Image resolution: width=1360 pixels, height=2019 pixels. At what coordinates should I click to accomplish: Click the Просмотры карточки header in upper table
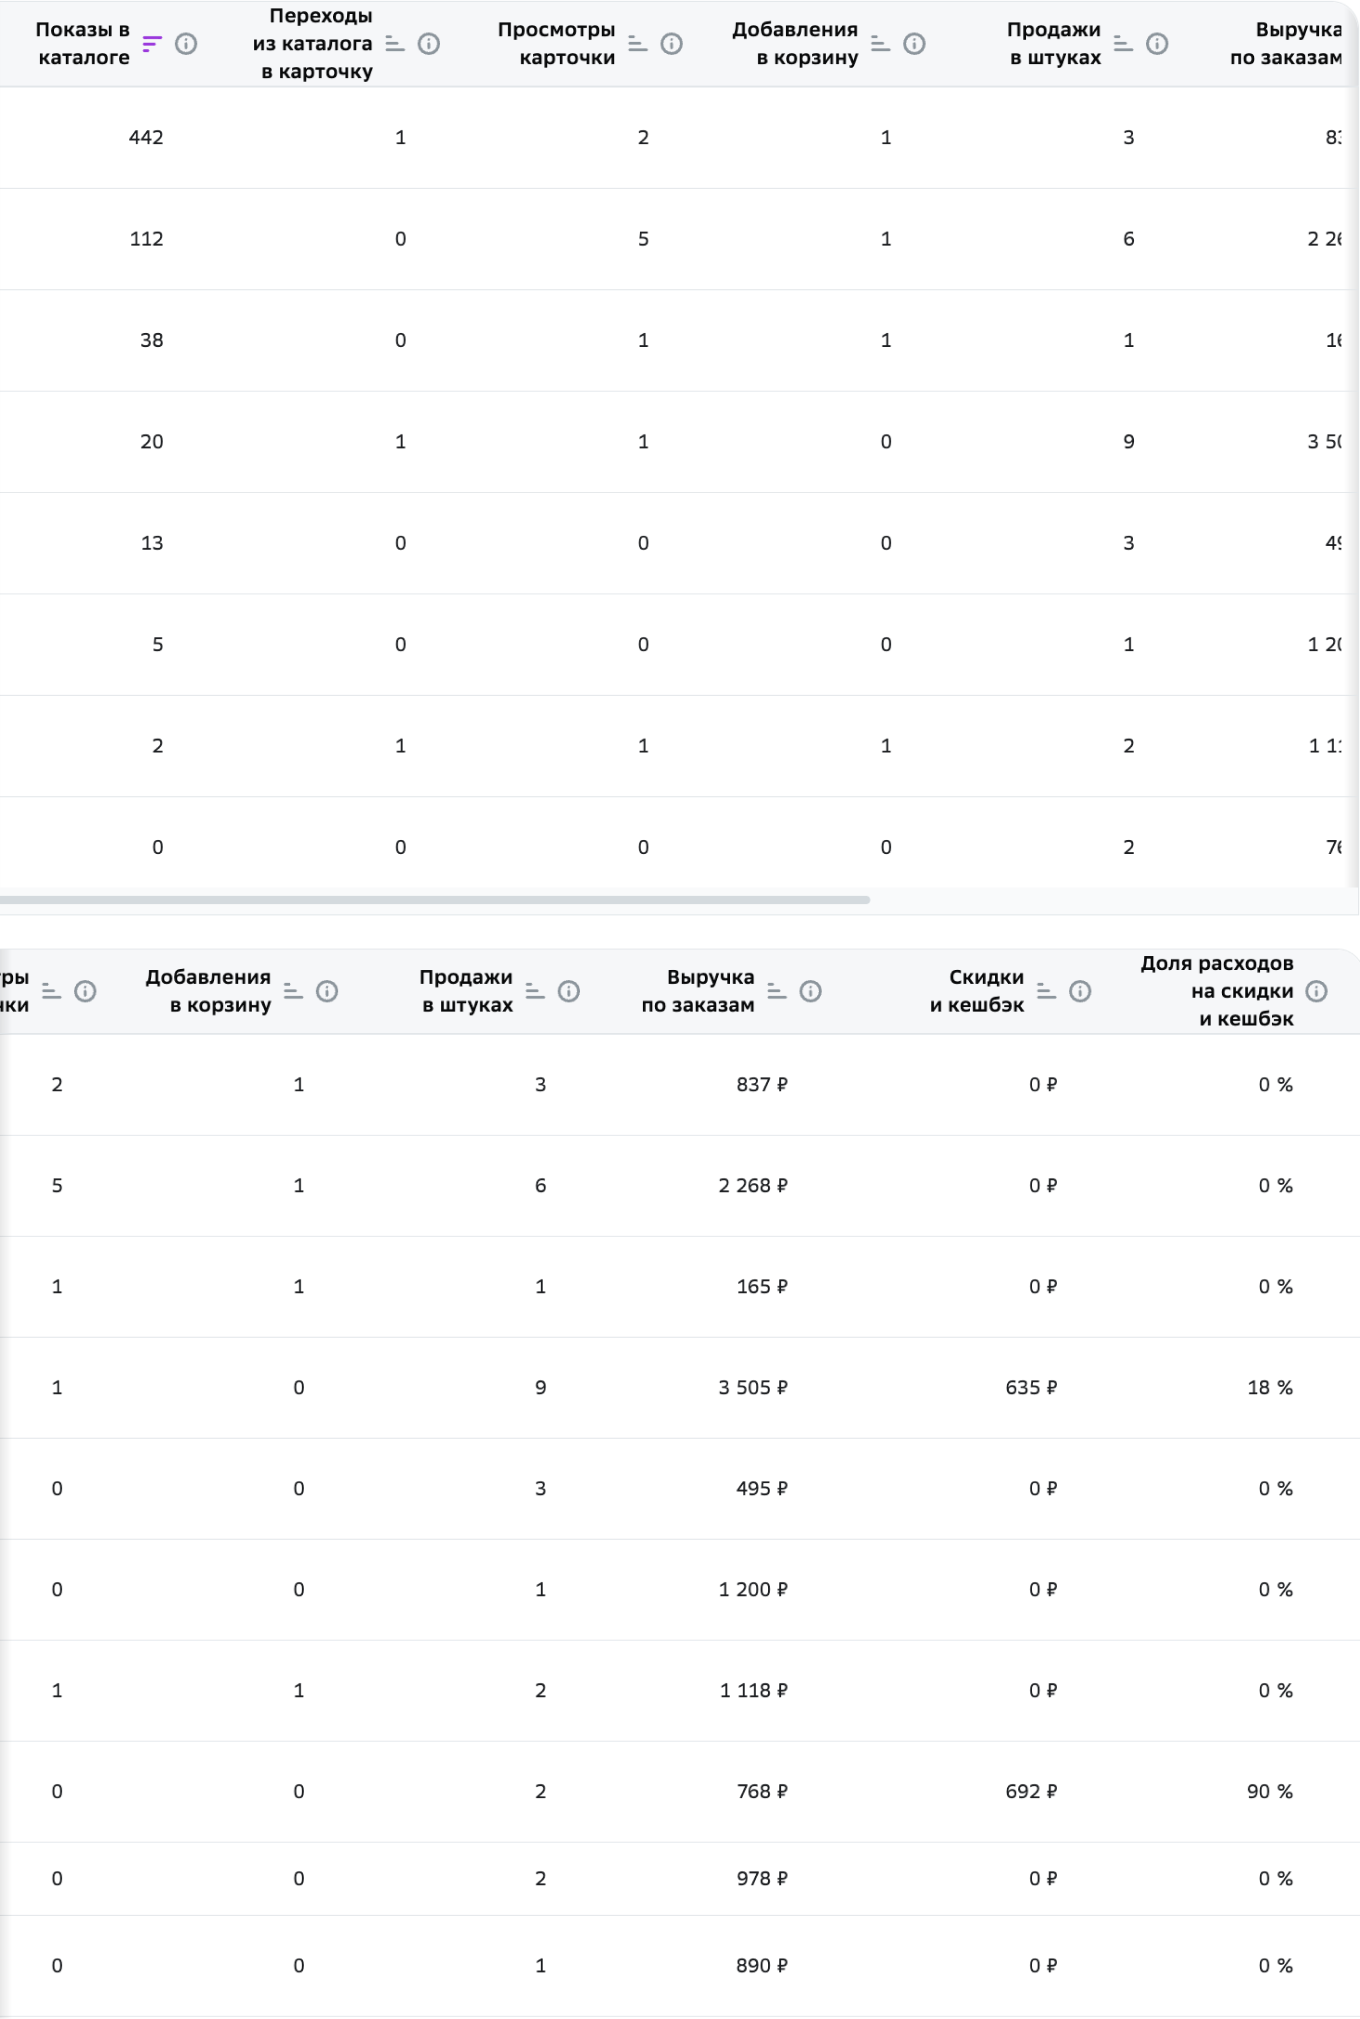click(557, 44)
